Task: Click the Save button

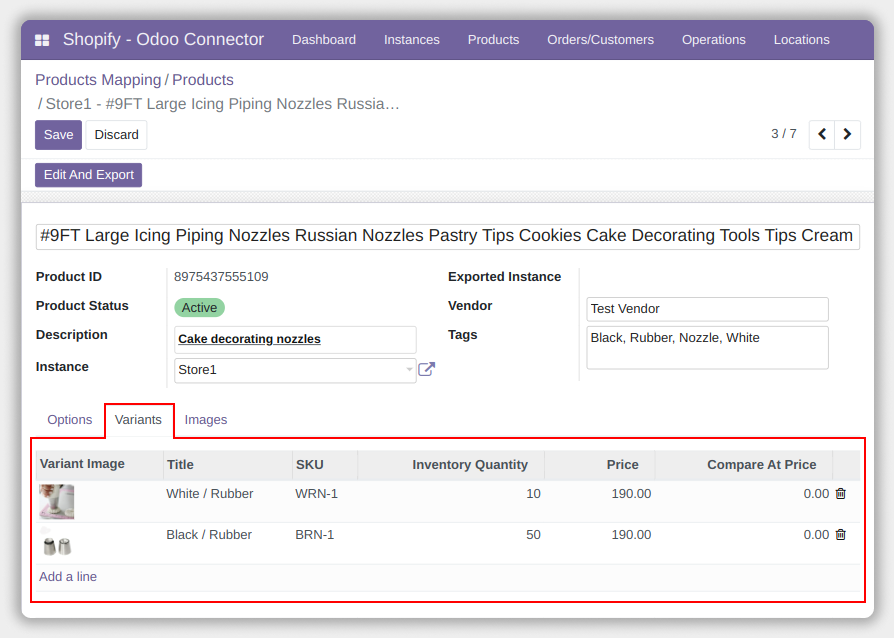Action: pyautogui.click(x=58, y=135)
